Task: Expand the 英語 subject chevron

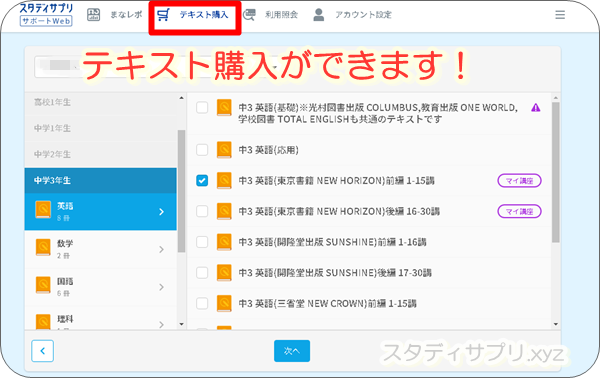Action: [x=161, y=212]
